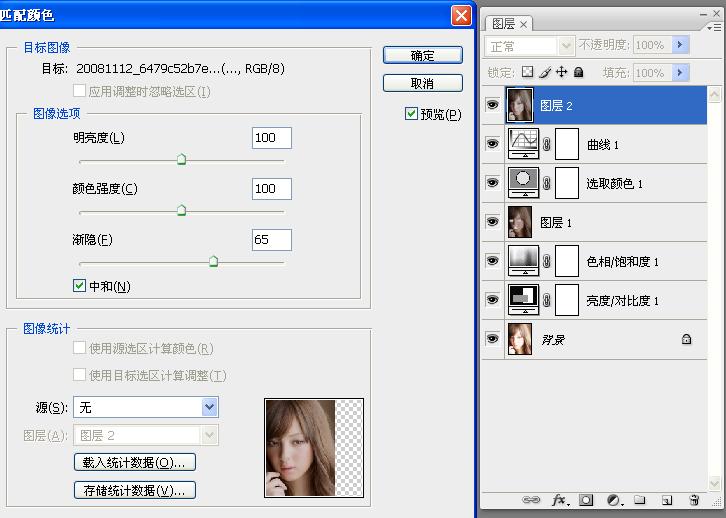This screenshot has height=518, width=726.
Task: Select the layer named 色相/饱和度 1
Action: click(x=594, y=261)
